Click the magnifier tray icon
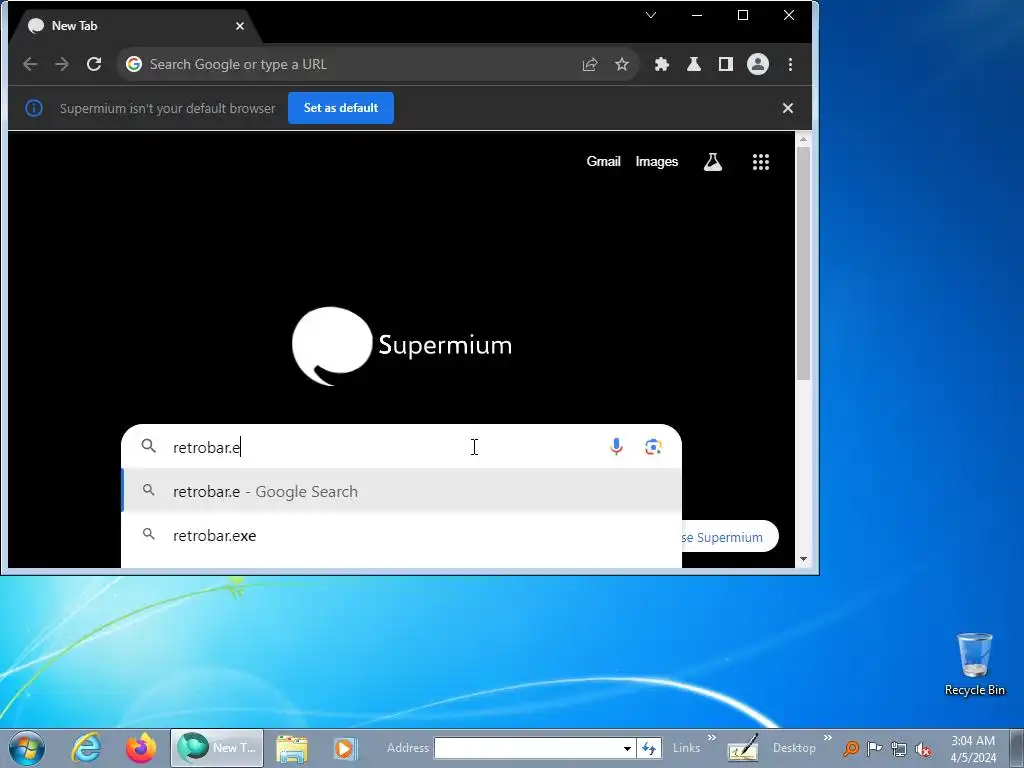Viewport: 1024px width, 768px height. [x=851, y=748]
